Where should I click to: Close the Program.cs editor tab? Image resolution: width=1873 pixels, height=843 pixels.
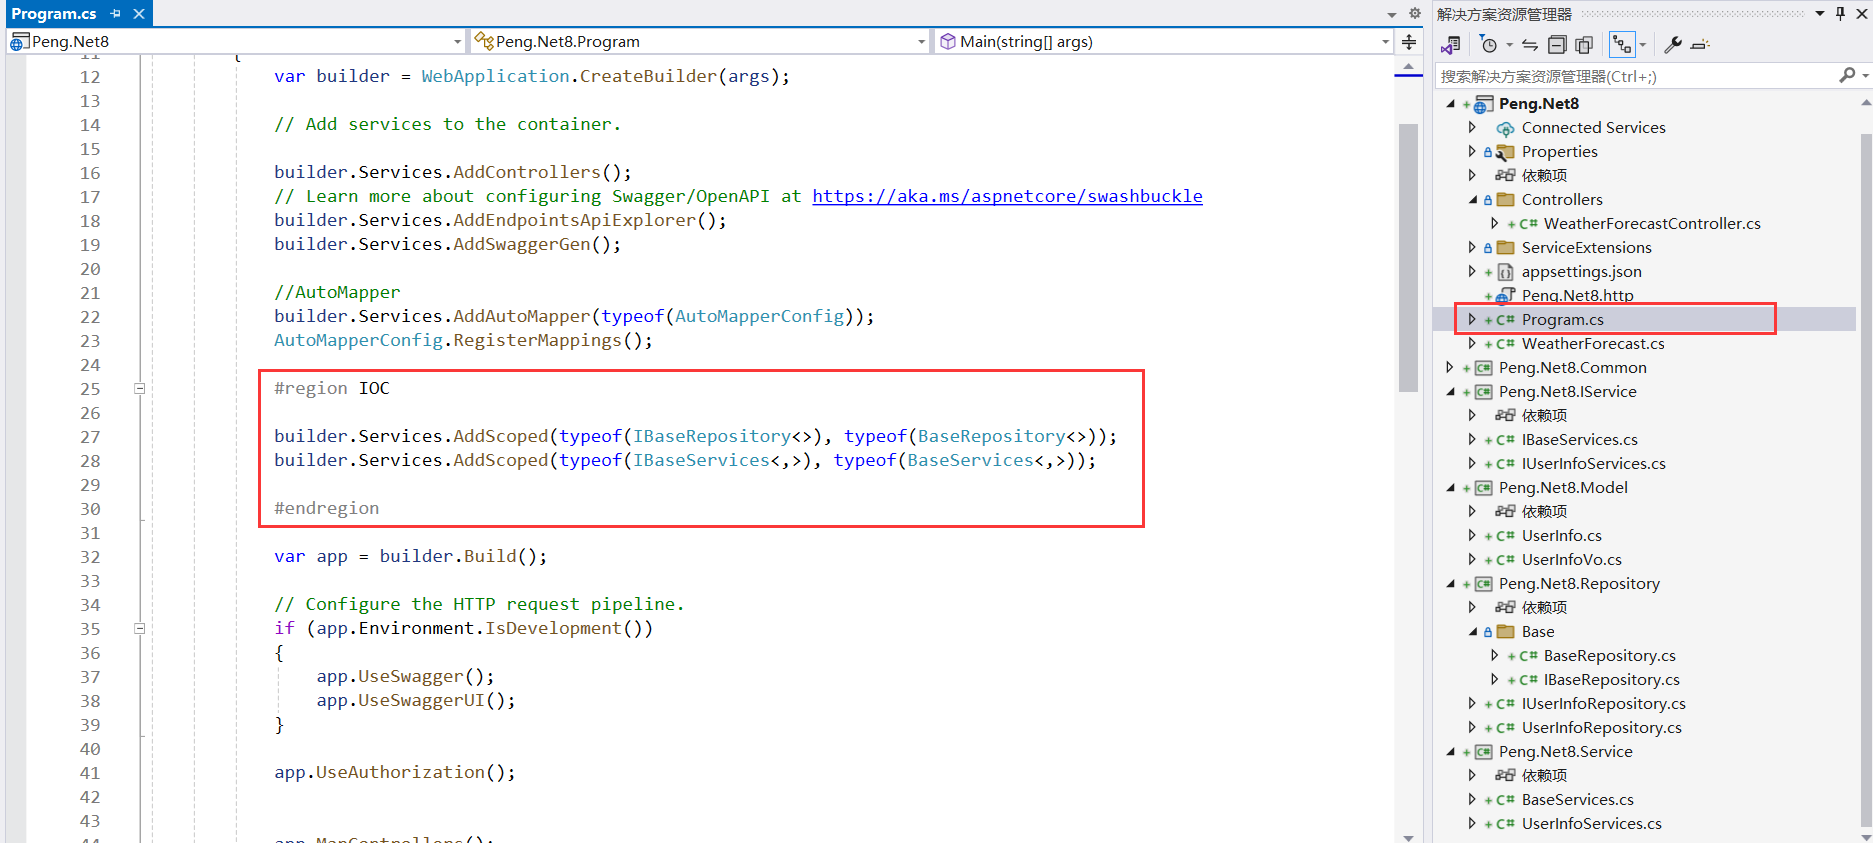pyautogui.click(x=139, y=14)
